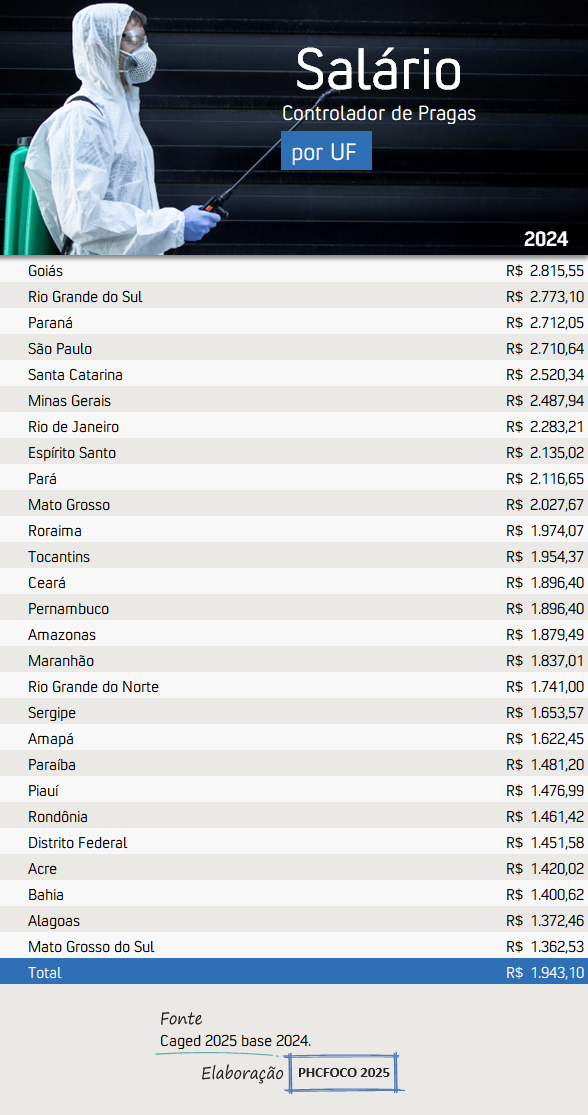Select the 'Caged 2025 base 2024' source text

[235, 1041]
